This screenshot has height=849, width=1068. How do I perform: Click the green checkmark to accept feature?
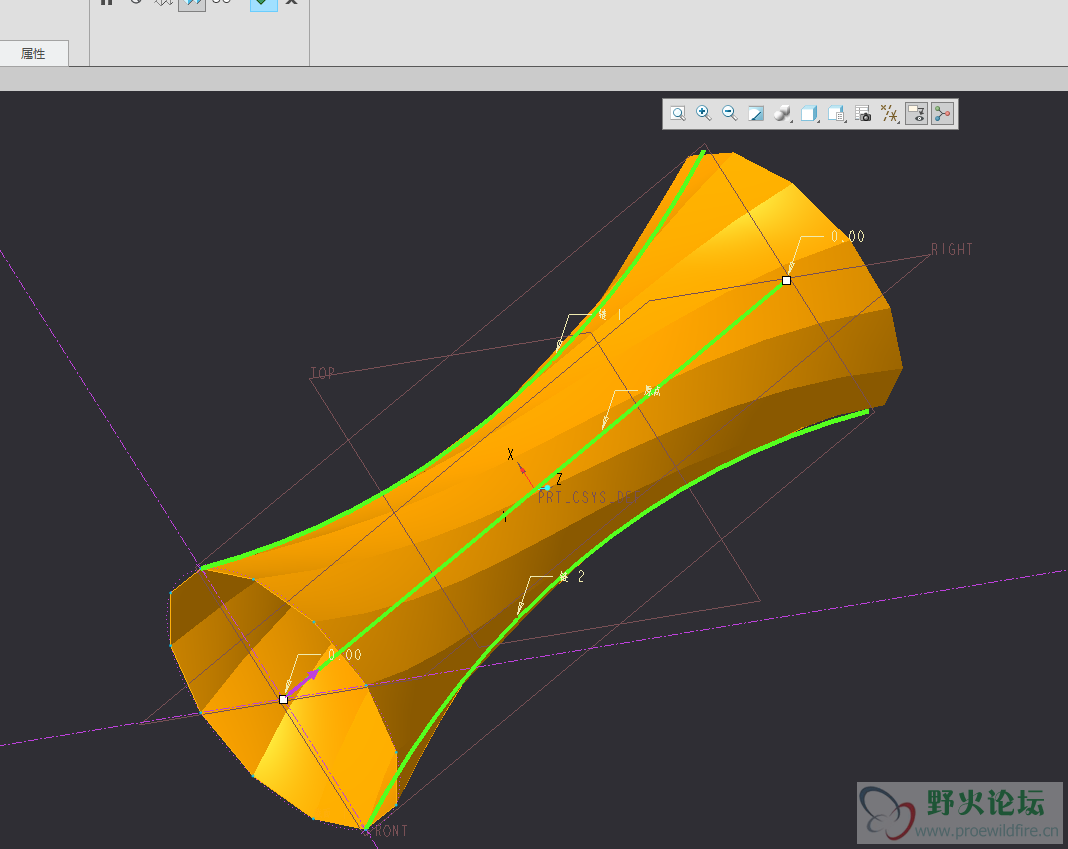pyautogui.click(x=263, y=3)
